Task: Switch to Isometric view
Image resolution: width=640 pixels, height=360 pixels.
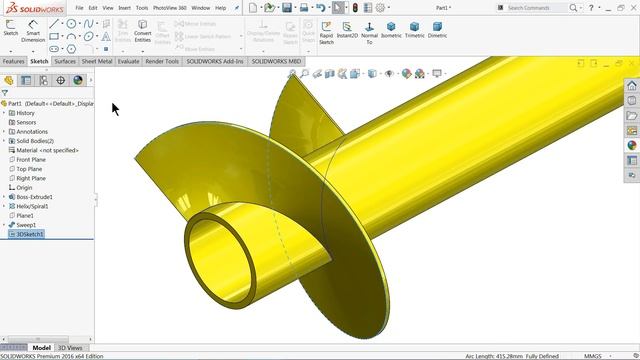Action: click(391, 30)
